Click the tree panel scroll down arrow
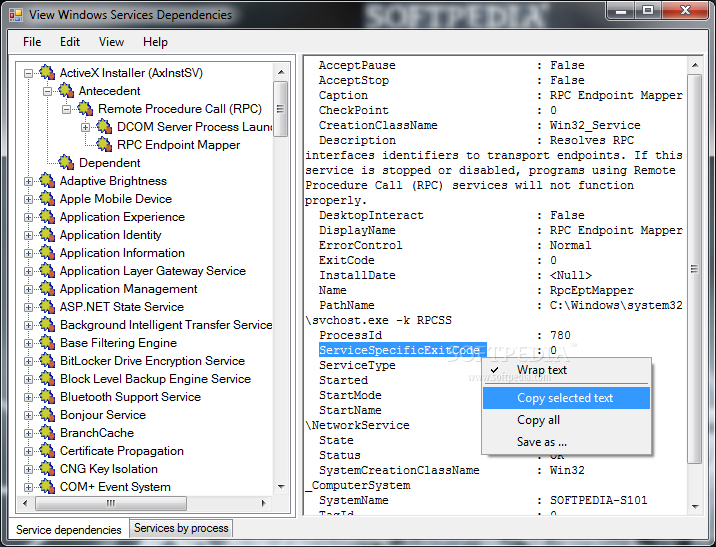Viewport: 716px width, 547px height. [x=281, y=487]
